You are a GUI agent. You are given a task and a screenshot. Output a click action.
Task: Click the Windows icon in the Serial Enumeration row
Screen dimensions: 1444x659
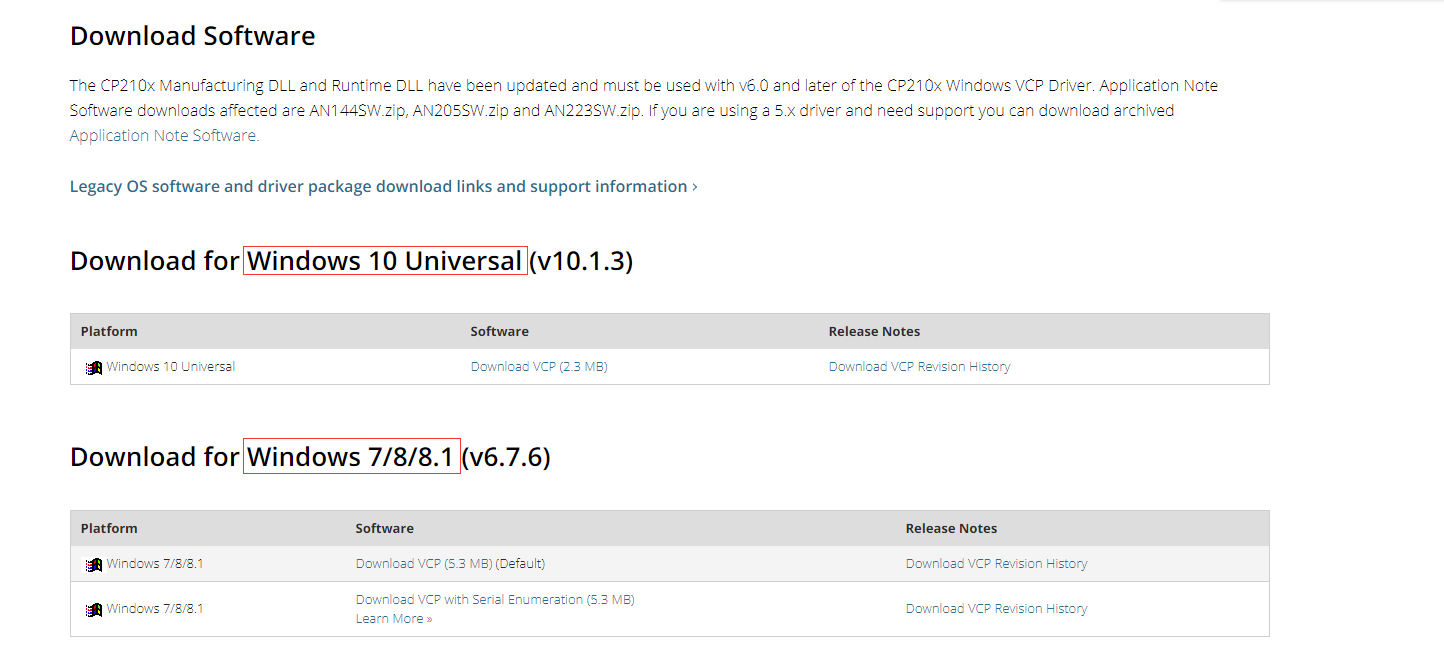(94, 610)
